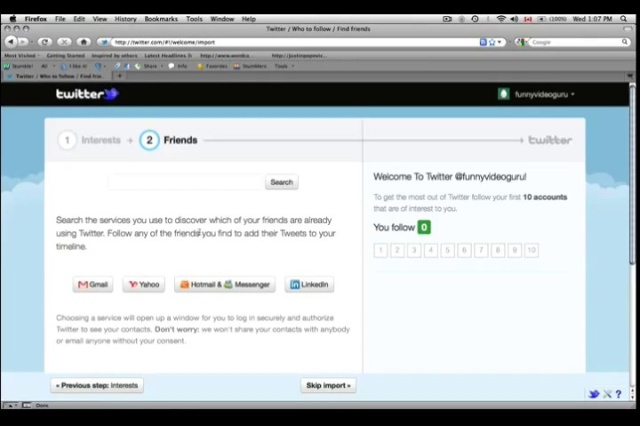
Task: Open the Bookmarks menu
Action: (161, 19)
